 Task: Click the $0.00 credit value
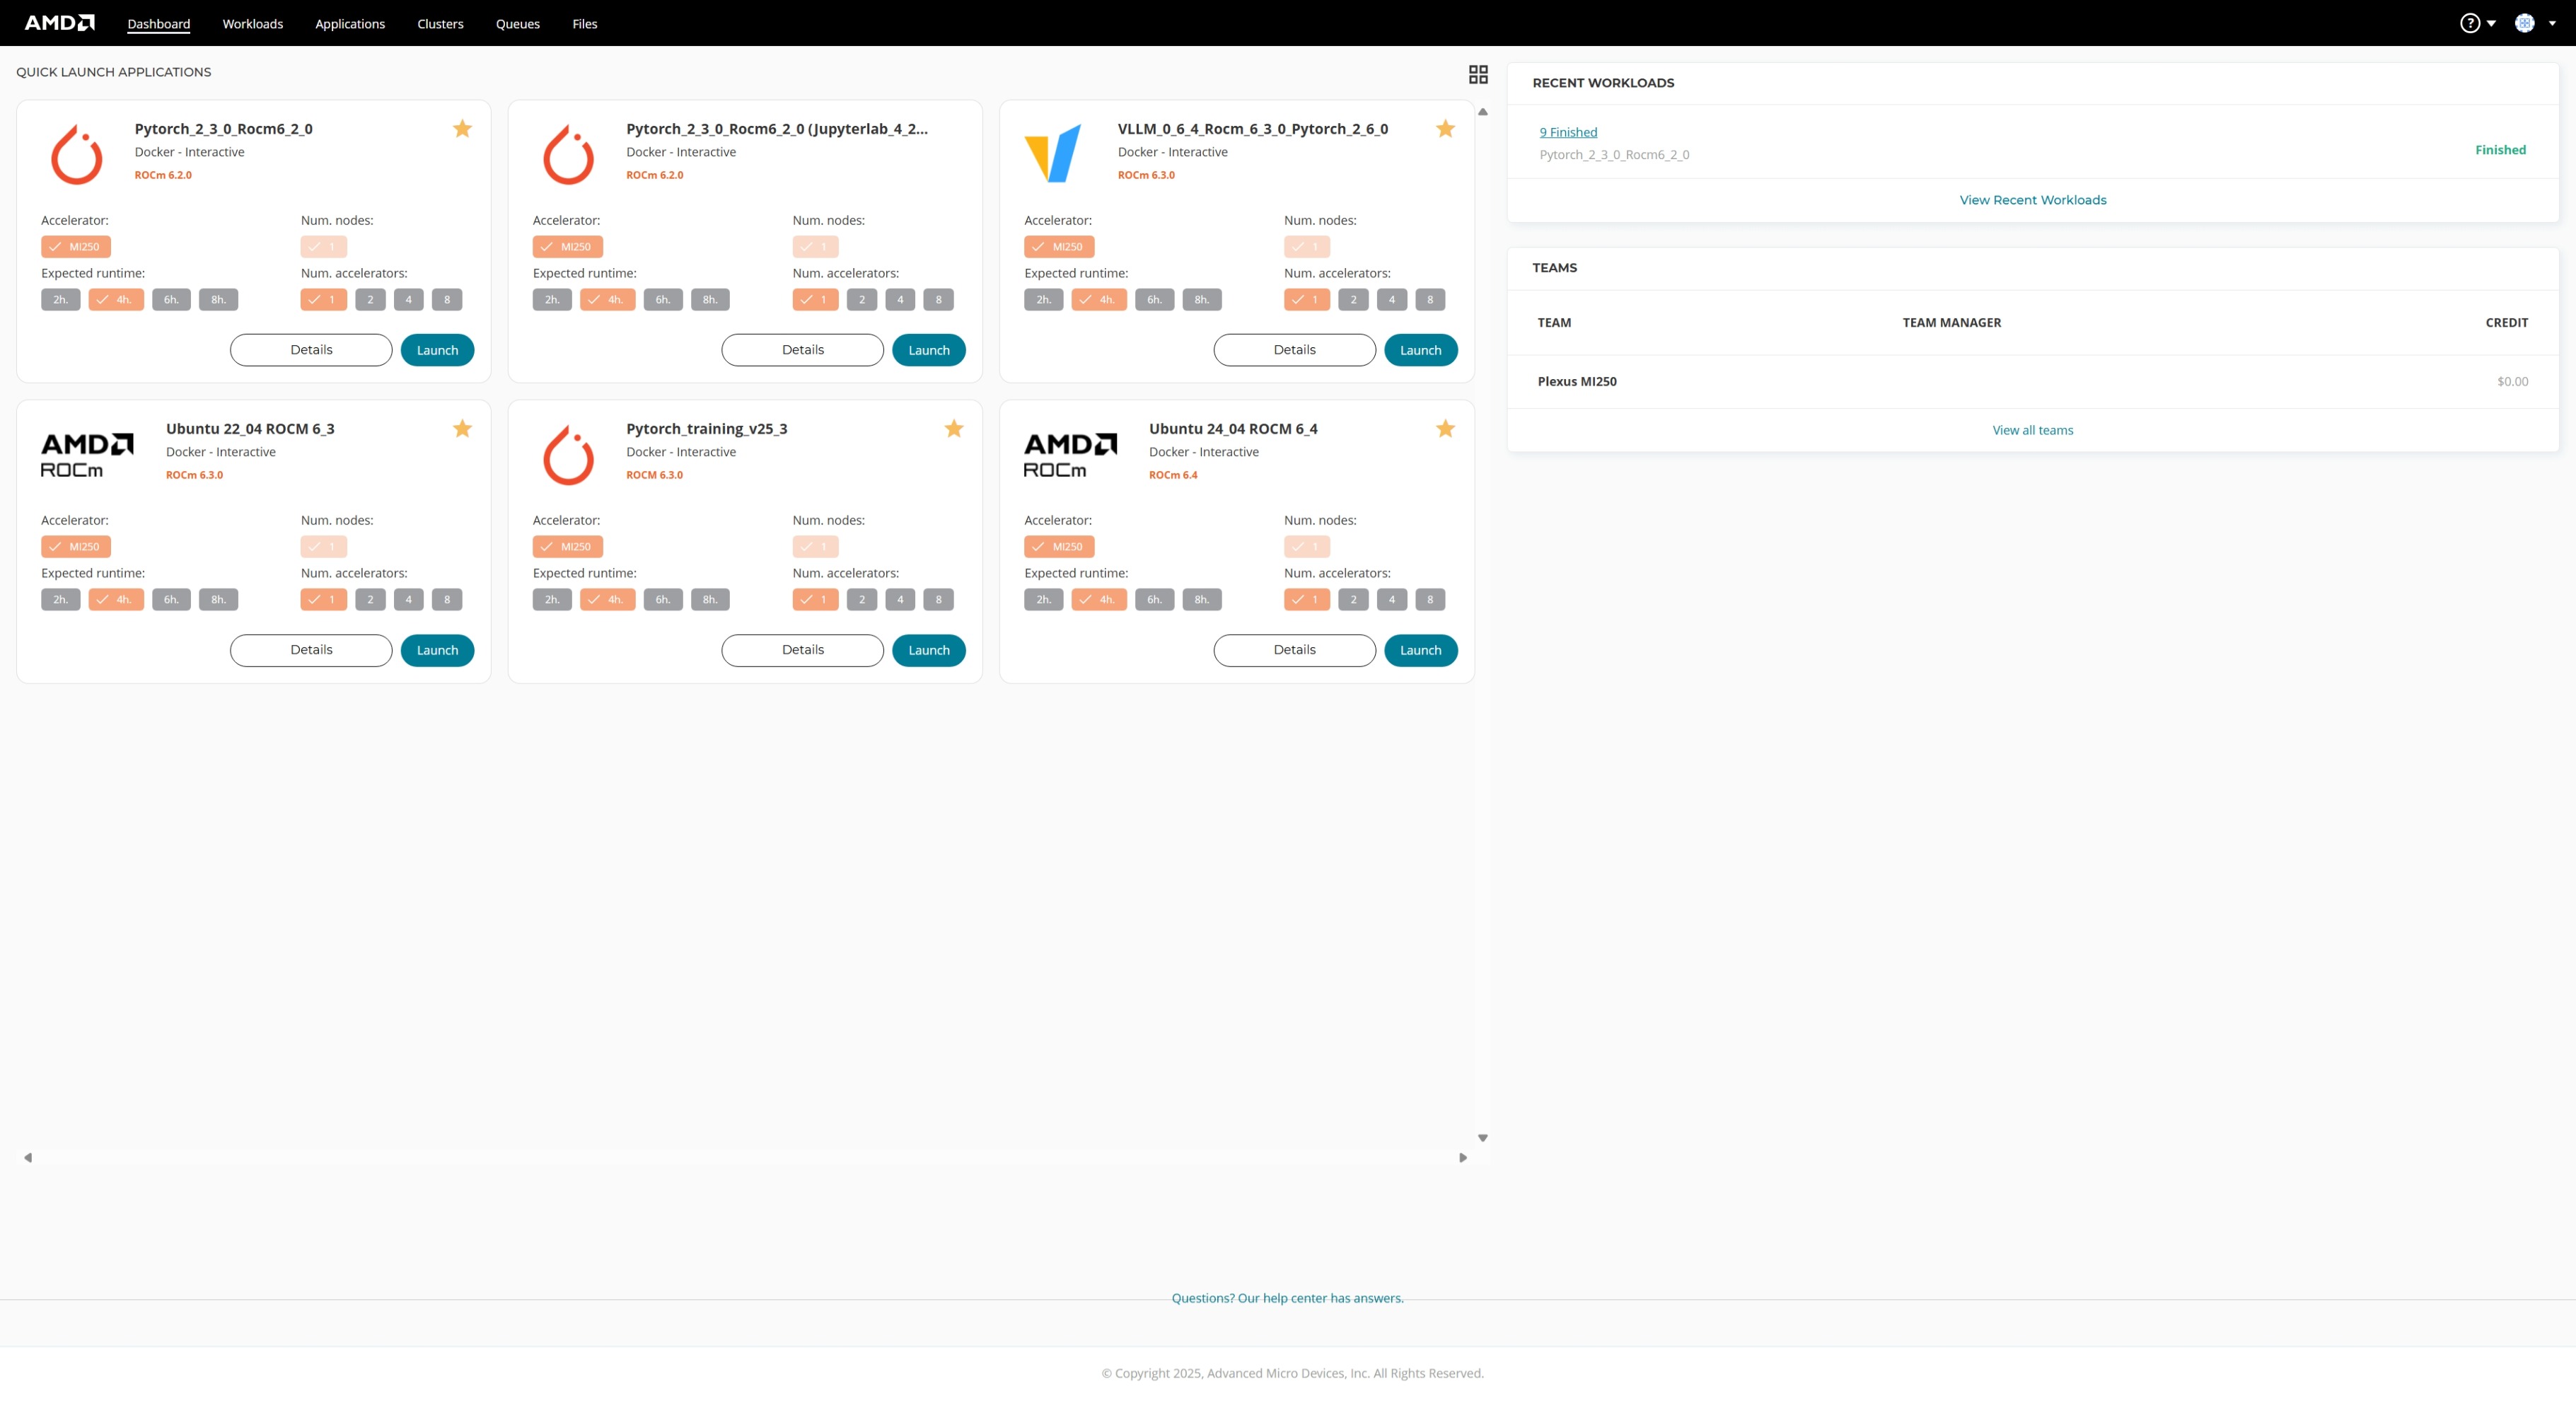2512,381
